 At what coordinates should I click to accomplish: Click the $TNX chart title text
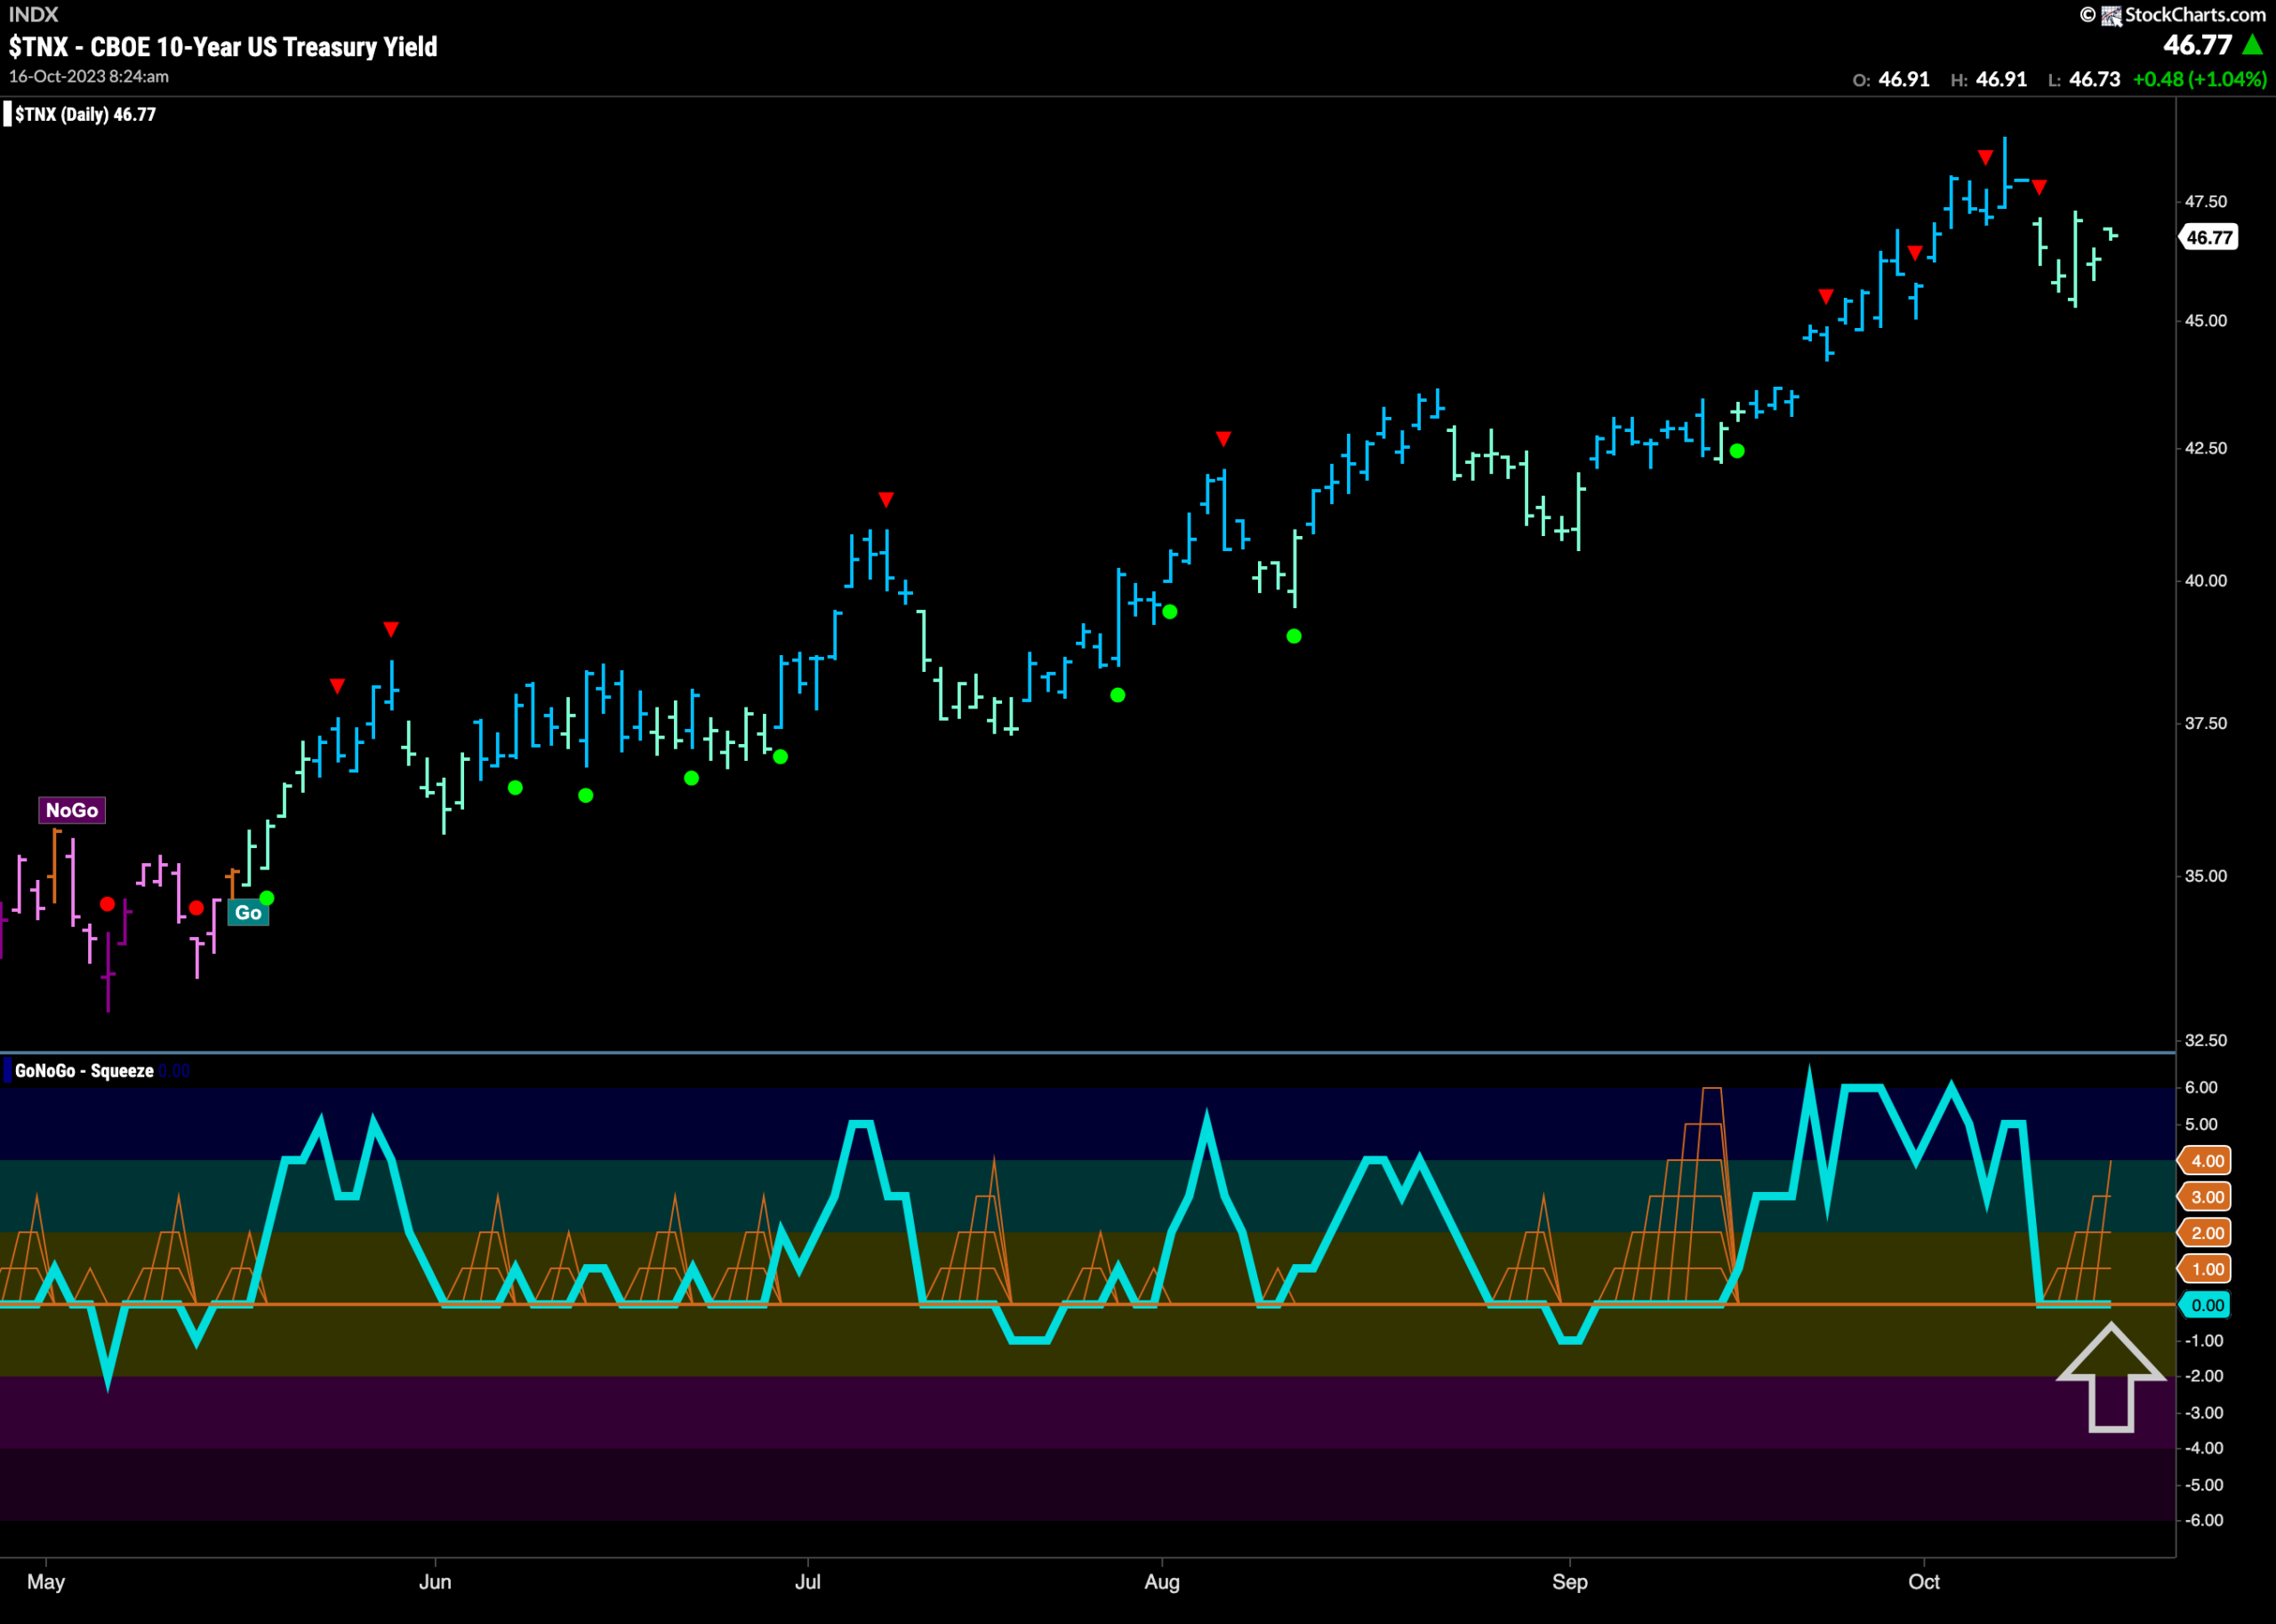(223, 47)
